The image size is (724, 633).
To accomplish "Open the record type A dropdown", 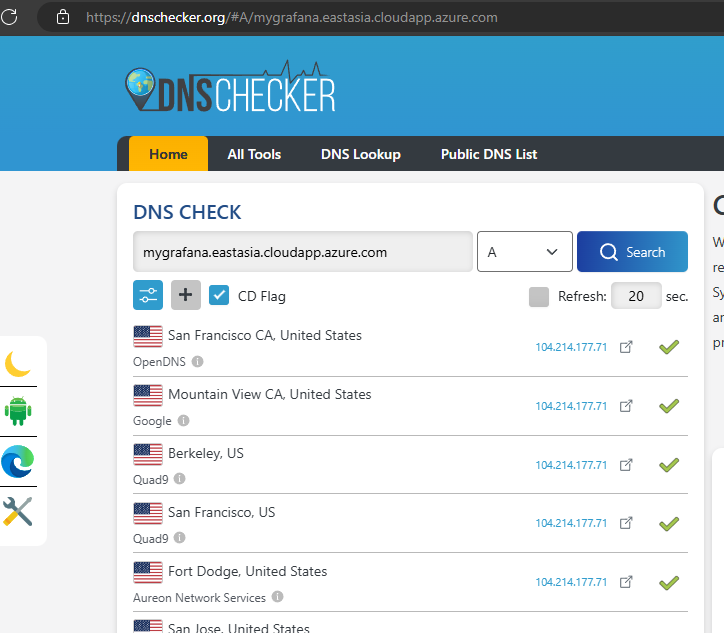I will click(x=525, y=252).
